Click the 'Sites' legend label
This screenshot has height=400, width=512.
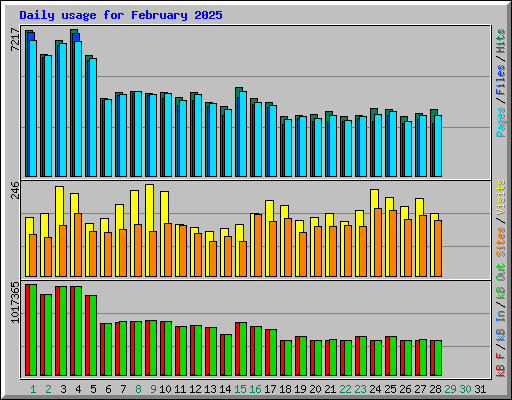[x=501, y=242]
